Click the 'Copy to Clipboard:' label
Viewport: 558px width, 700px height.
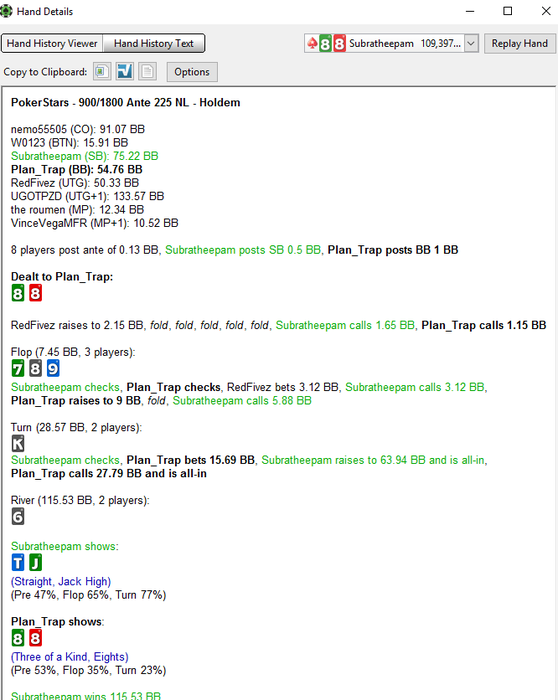[x=45, y=72]
